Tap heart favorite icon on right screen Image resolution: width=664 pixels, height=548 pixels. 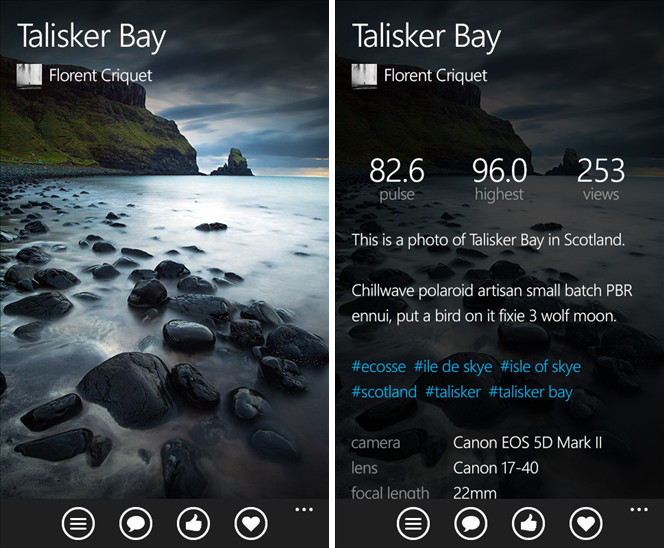click(x=586, y=524)
